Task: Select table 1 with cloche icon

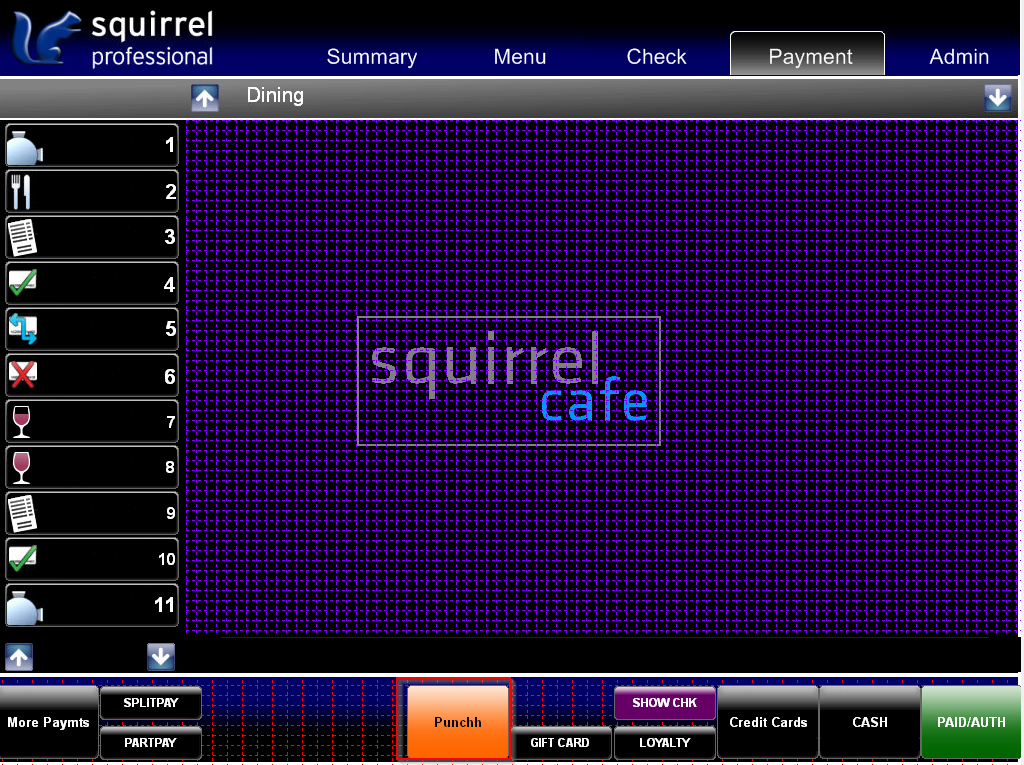Action: click(x=92, y=146)
